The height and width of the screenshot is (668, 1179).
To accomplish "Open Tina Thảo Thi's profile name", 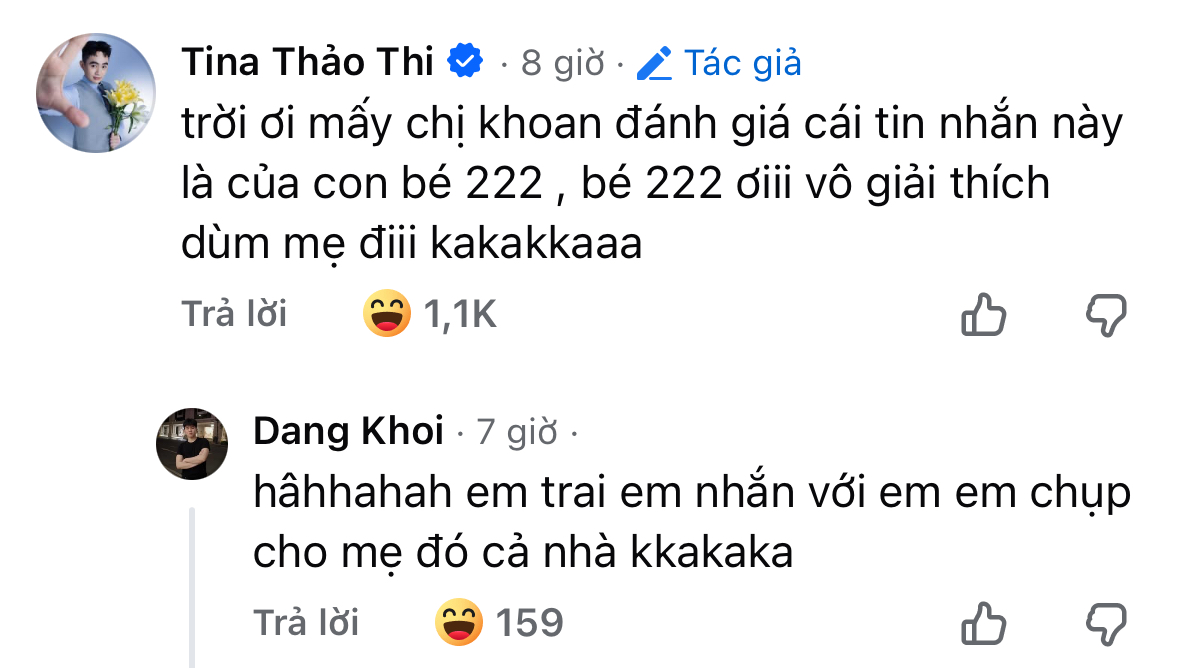I will 310,60.
